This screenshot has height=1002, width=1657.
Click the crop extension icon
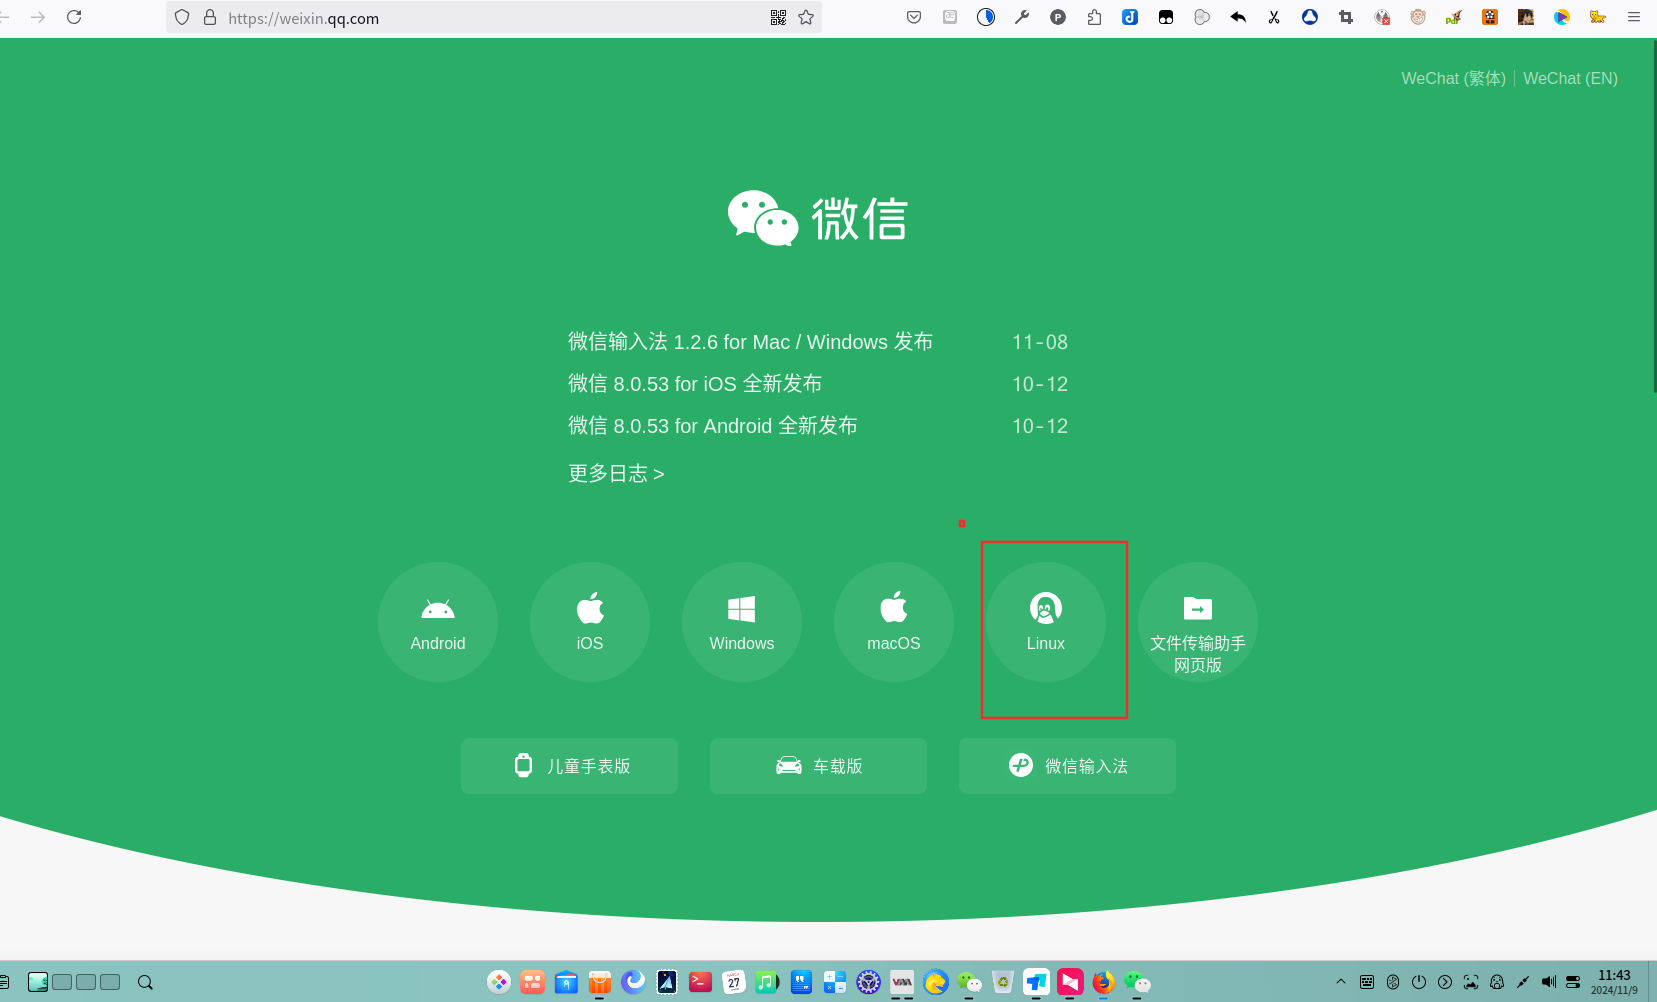pos(1346,17)
